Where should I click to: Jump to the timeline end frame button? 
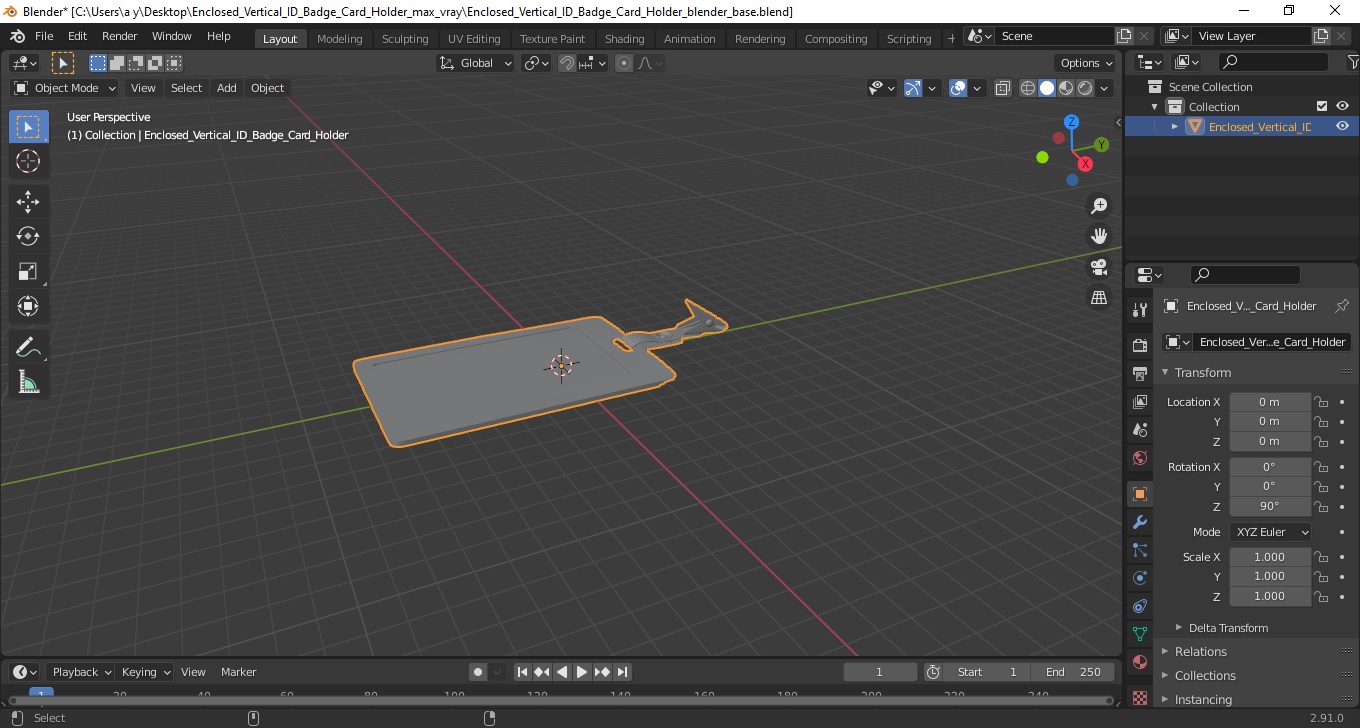point(622,672)
